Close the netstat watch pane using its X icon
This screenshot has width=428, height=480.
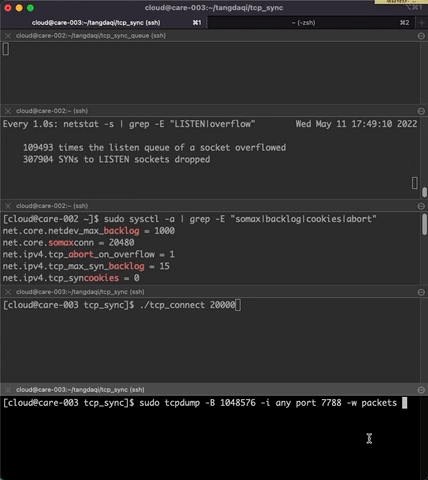tap(8, 111)
